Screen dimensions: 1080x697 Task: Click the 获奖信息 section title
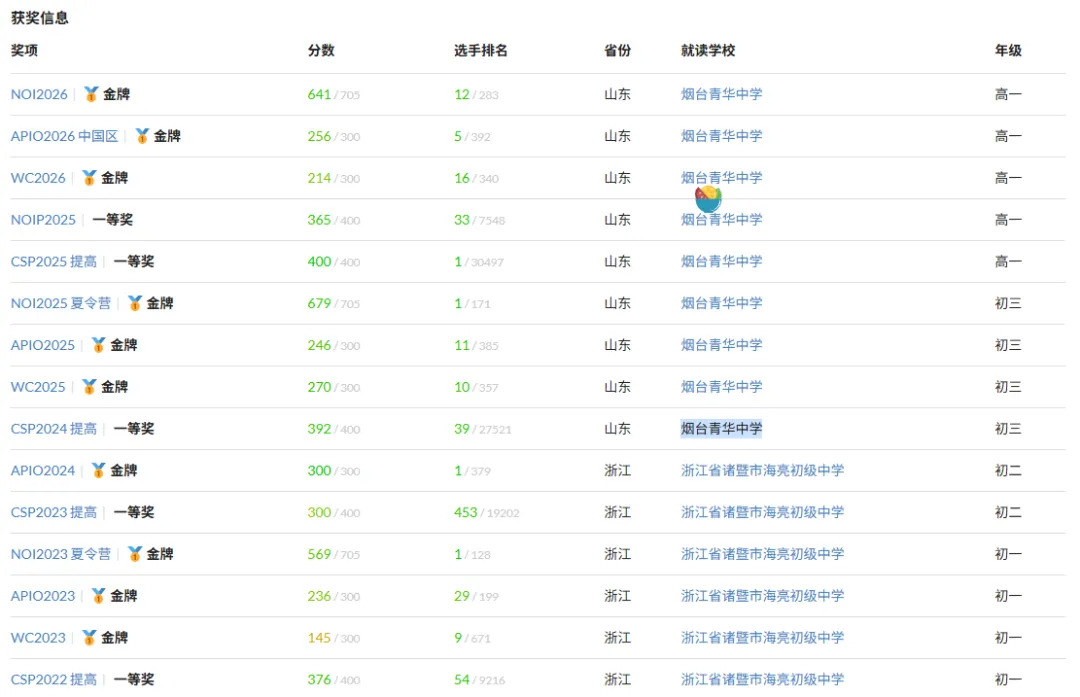[39, 18]
